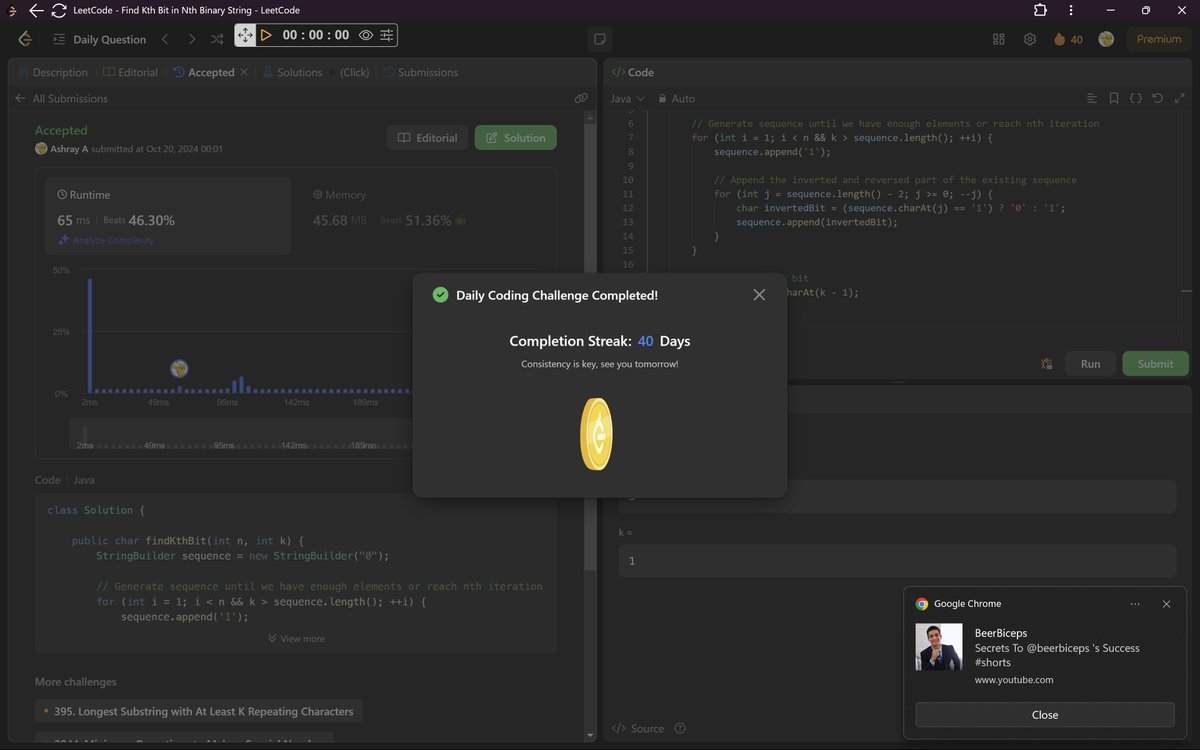
Task: Click Close on the Chrome notification
Action: click(1045, 714)
